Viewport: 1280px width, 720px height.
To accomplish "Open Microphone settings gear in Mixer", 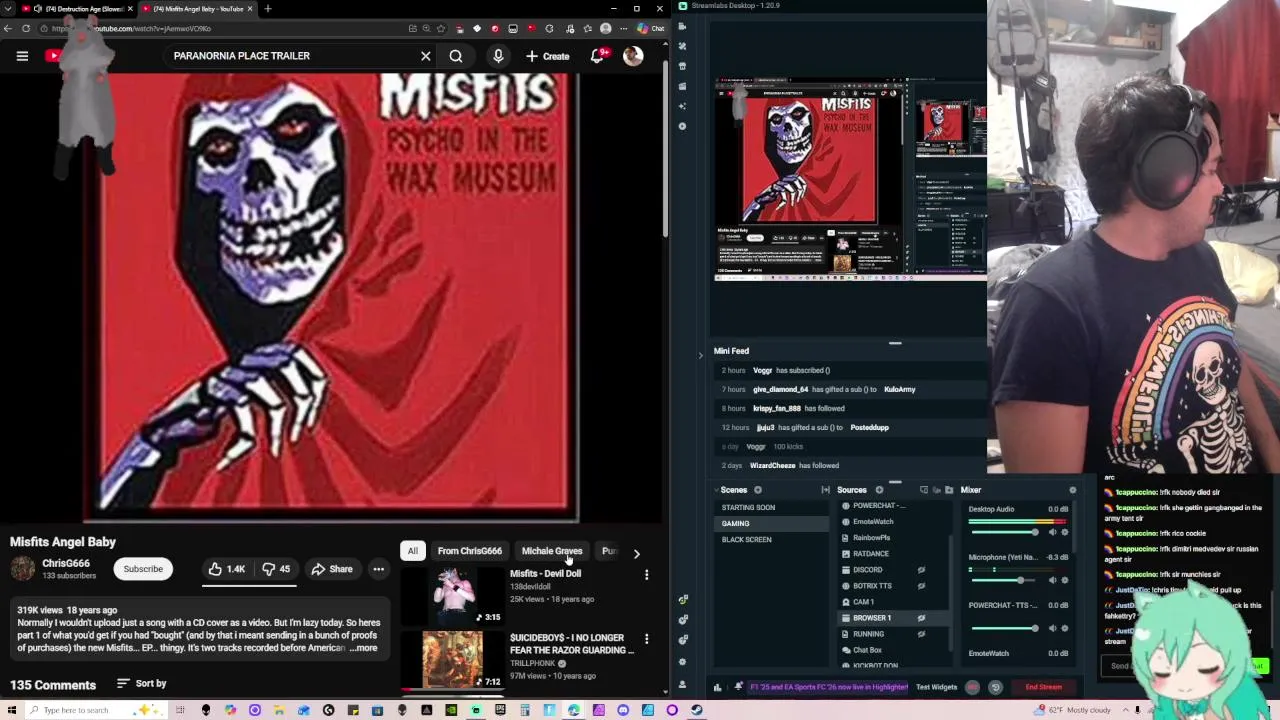I will point(1064,580).
